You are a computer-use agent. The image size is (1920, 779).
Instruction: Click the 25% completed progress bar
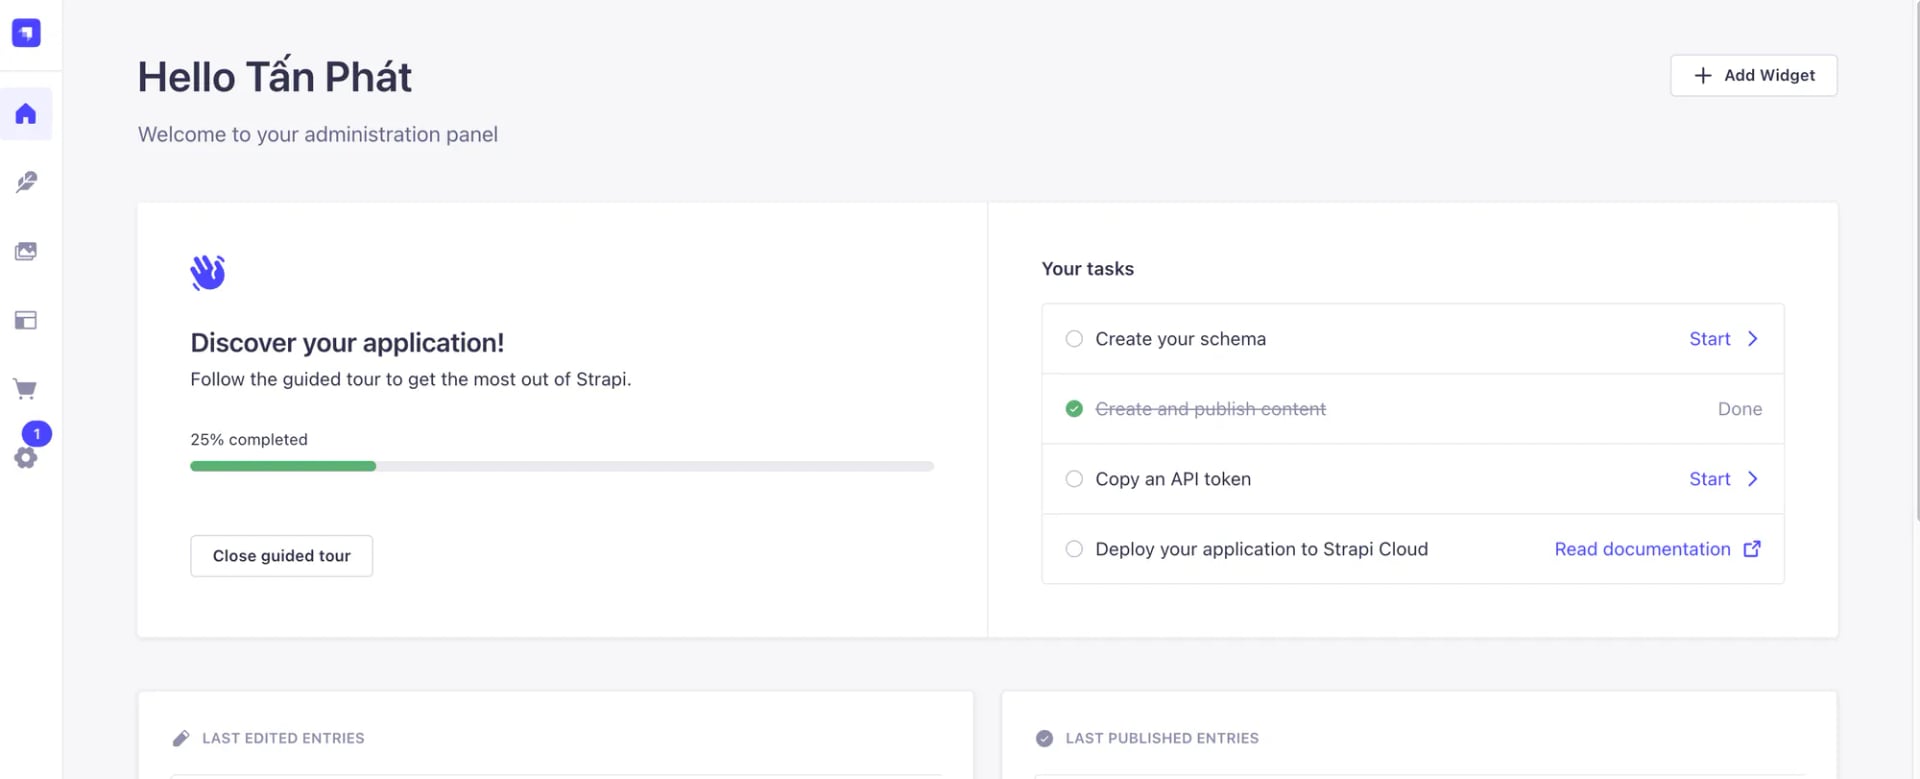(x=561, y=466)
